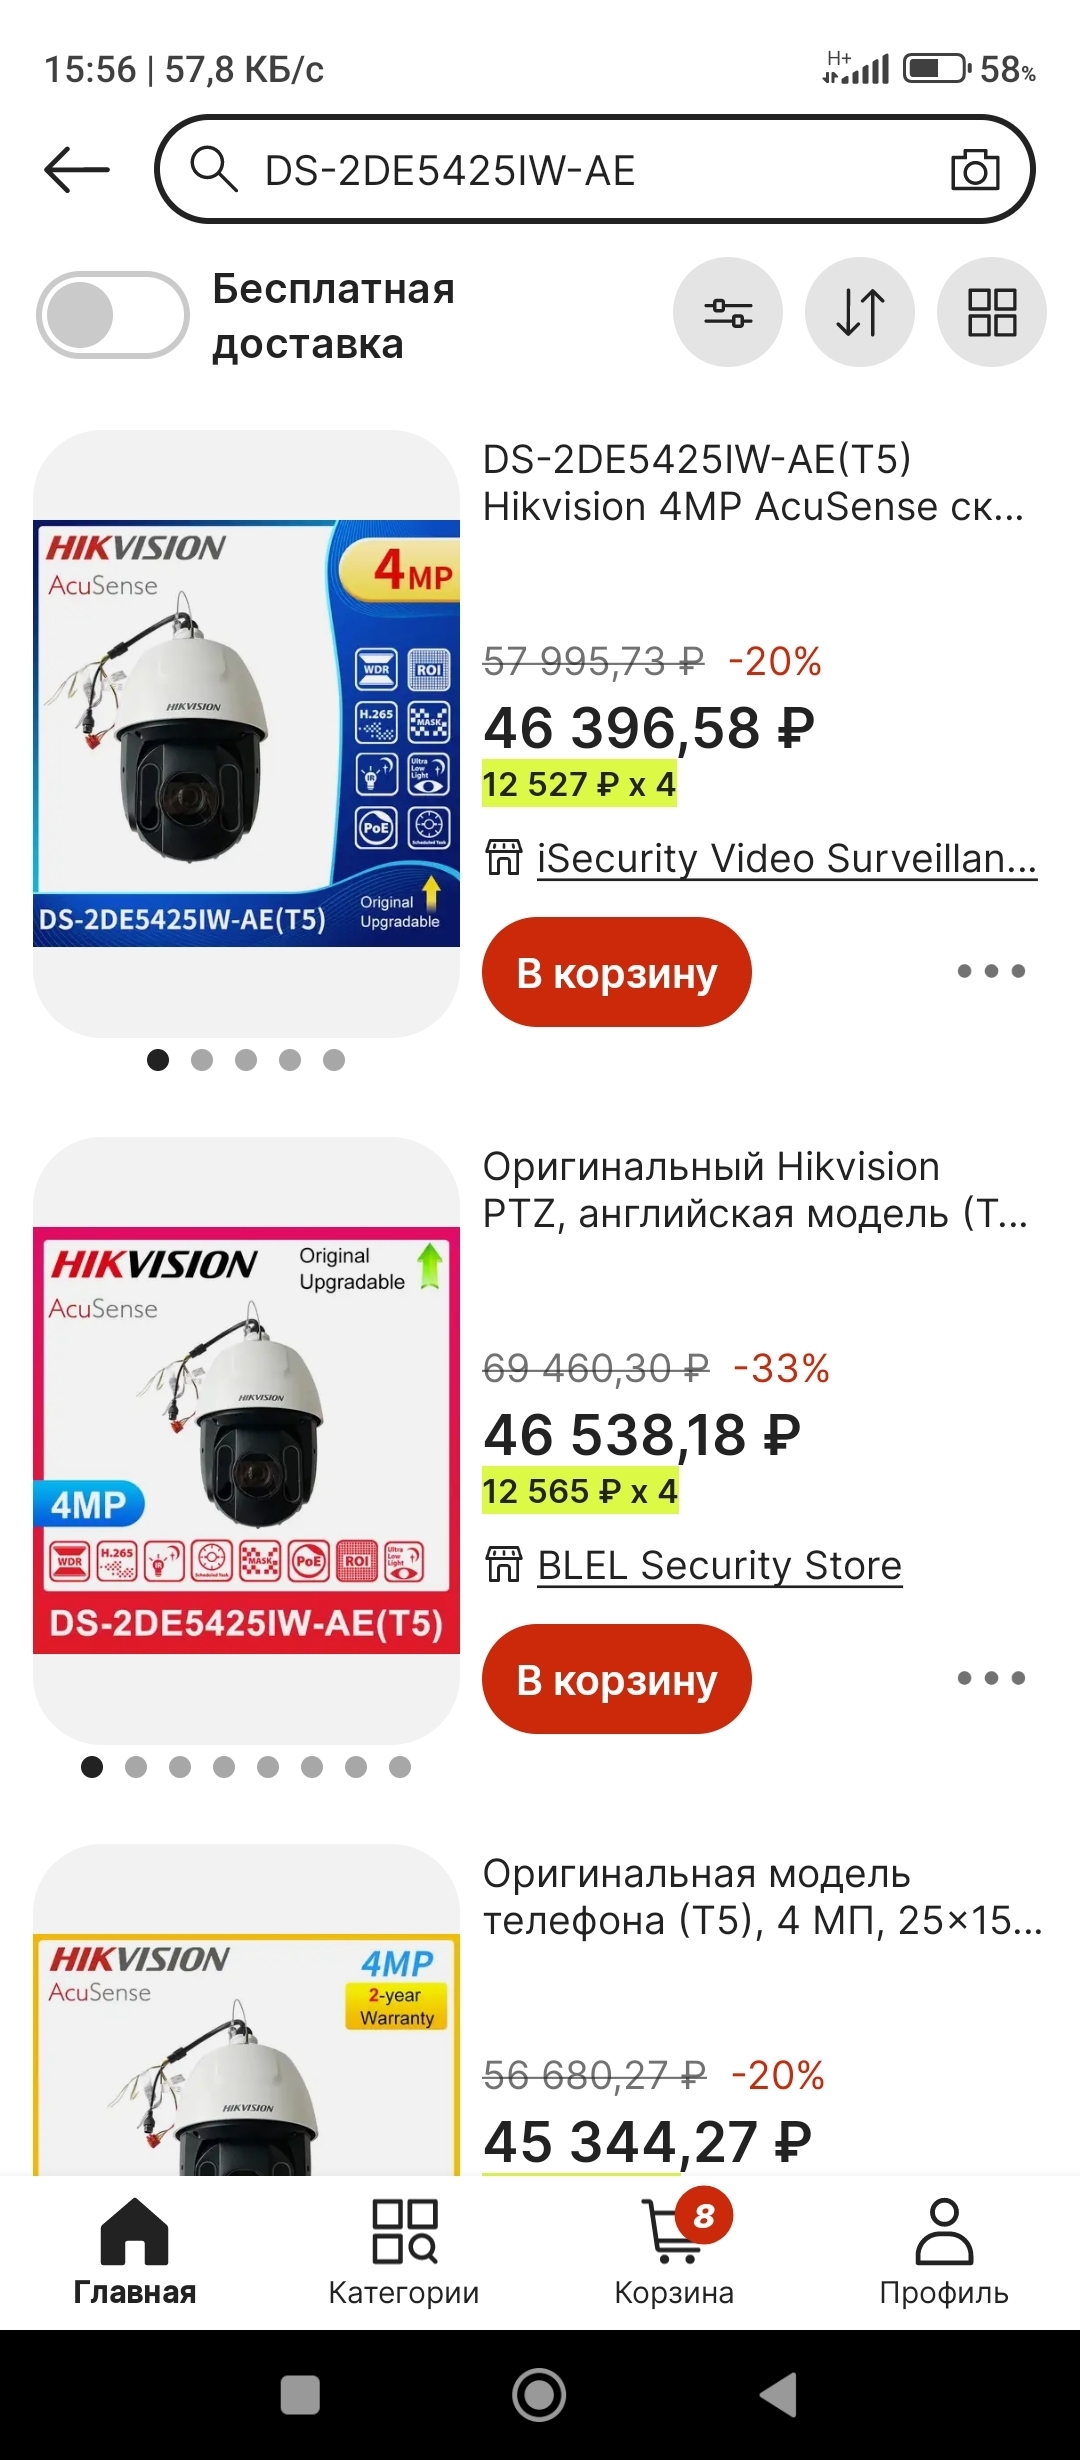Select second image dot of first product
The image size is (1080, 2460).
click(202, 1060)
